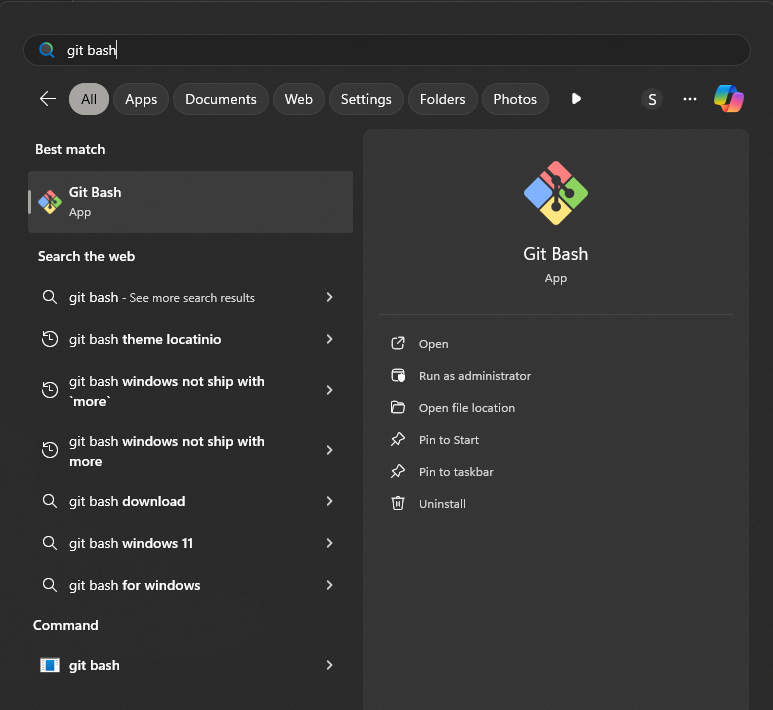Select the Documents filter tab

221,99
